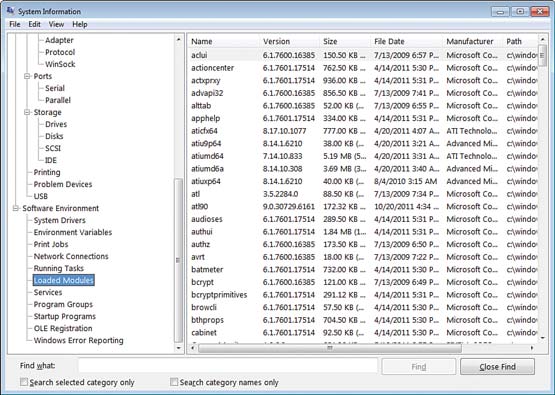Click the tree pane vertical scrollbar thumb
Viewport: 555px width, 395px height.
pos(178,261)
